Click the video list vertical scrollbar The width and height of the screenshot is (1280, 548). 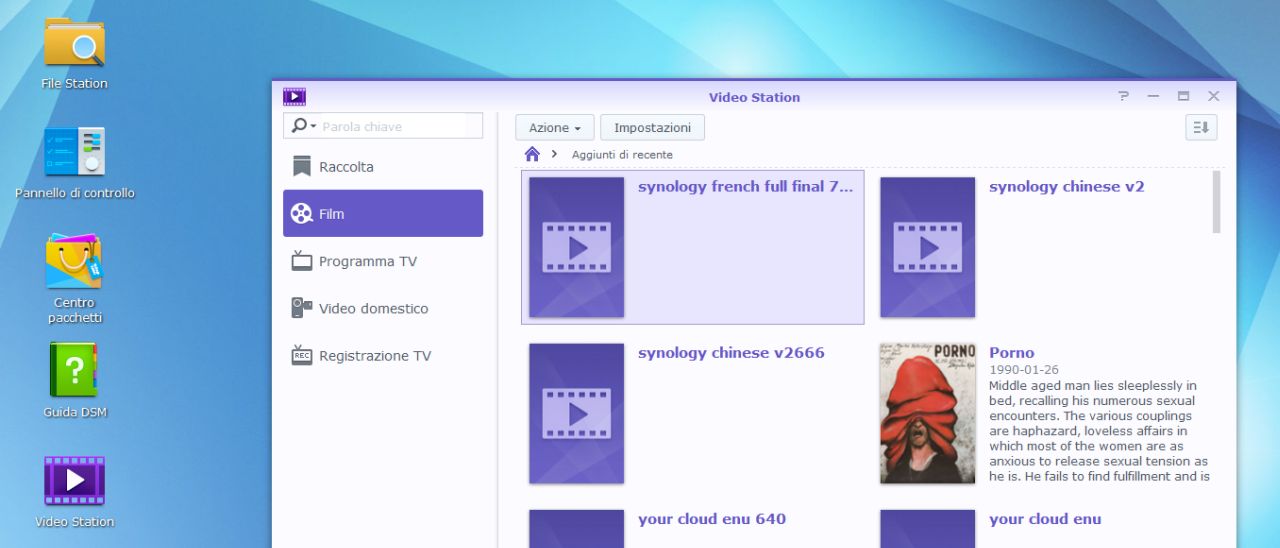click(1216, 202)
